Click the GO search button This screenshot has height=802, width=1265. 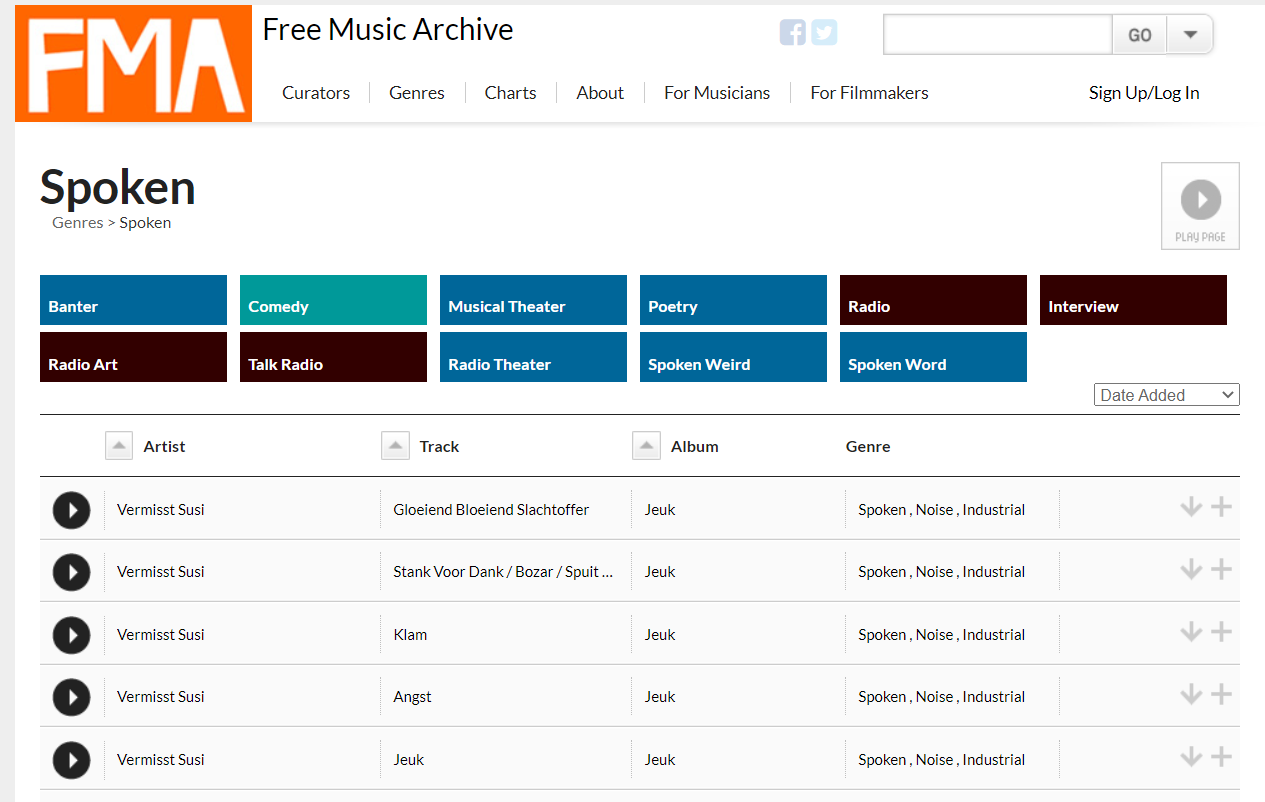(x=1140, y=35)
